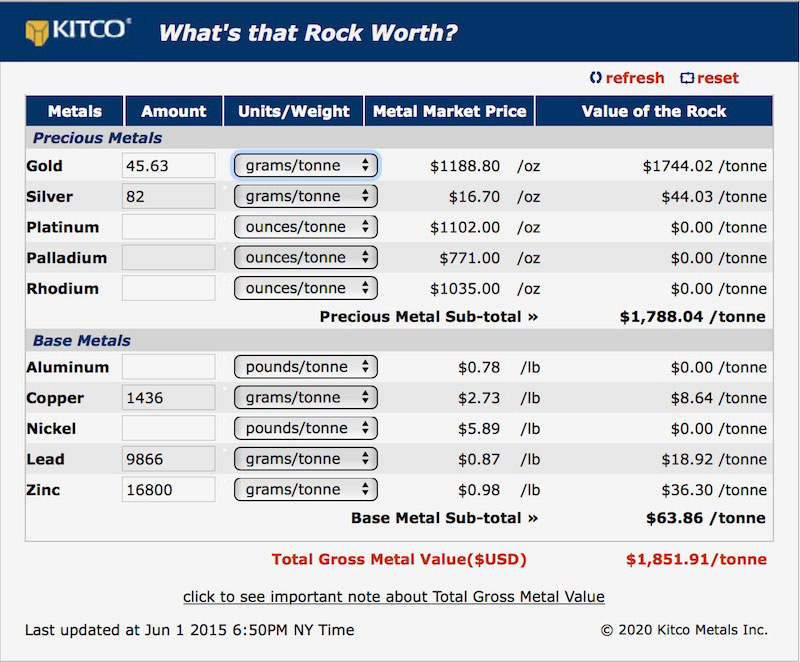This screenshot has height=662, width=800.
Task: Open the Aluminum units dropdown
Action: click(x=306, y=367)
